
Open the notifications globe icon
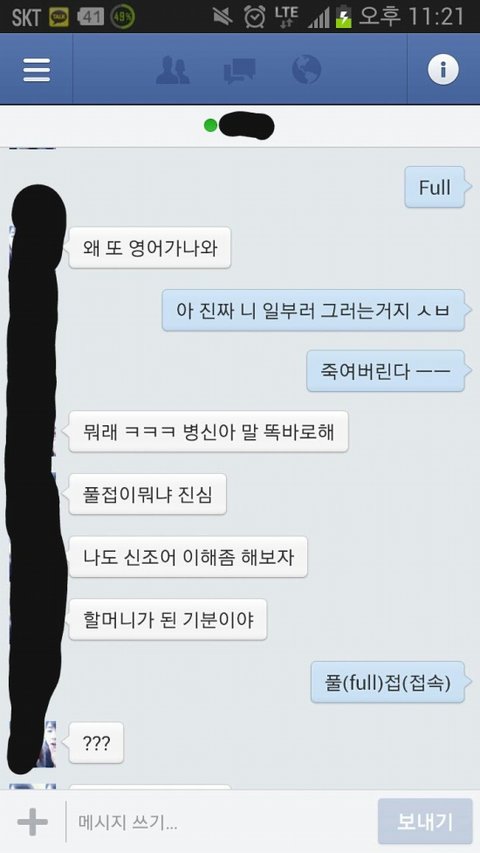(x=306, y=69)
